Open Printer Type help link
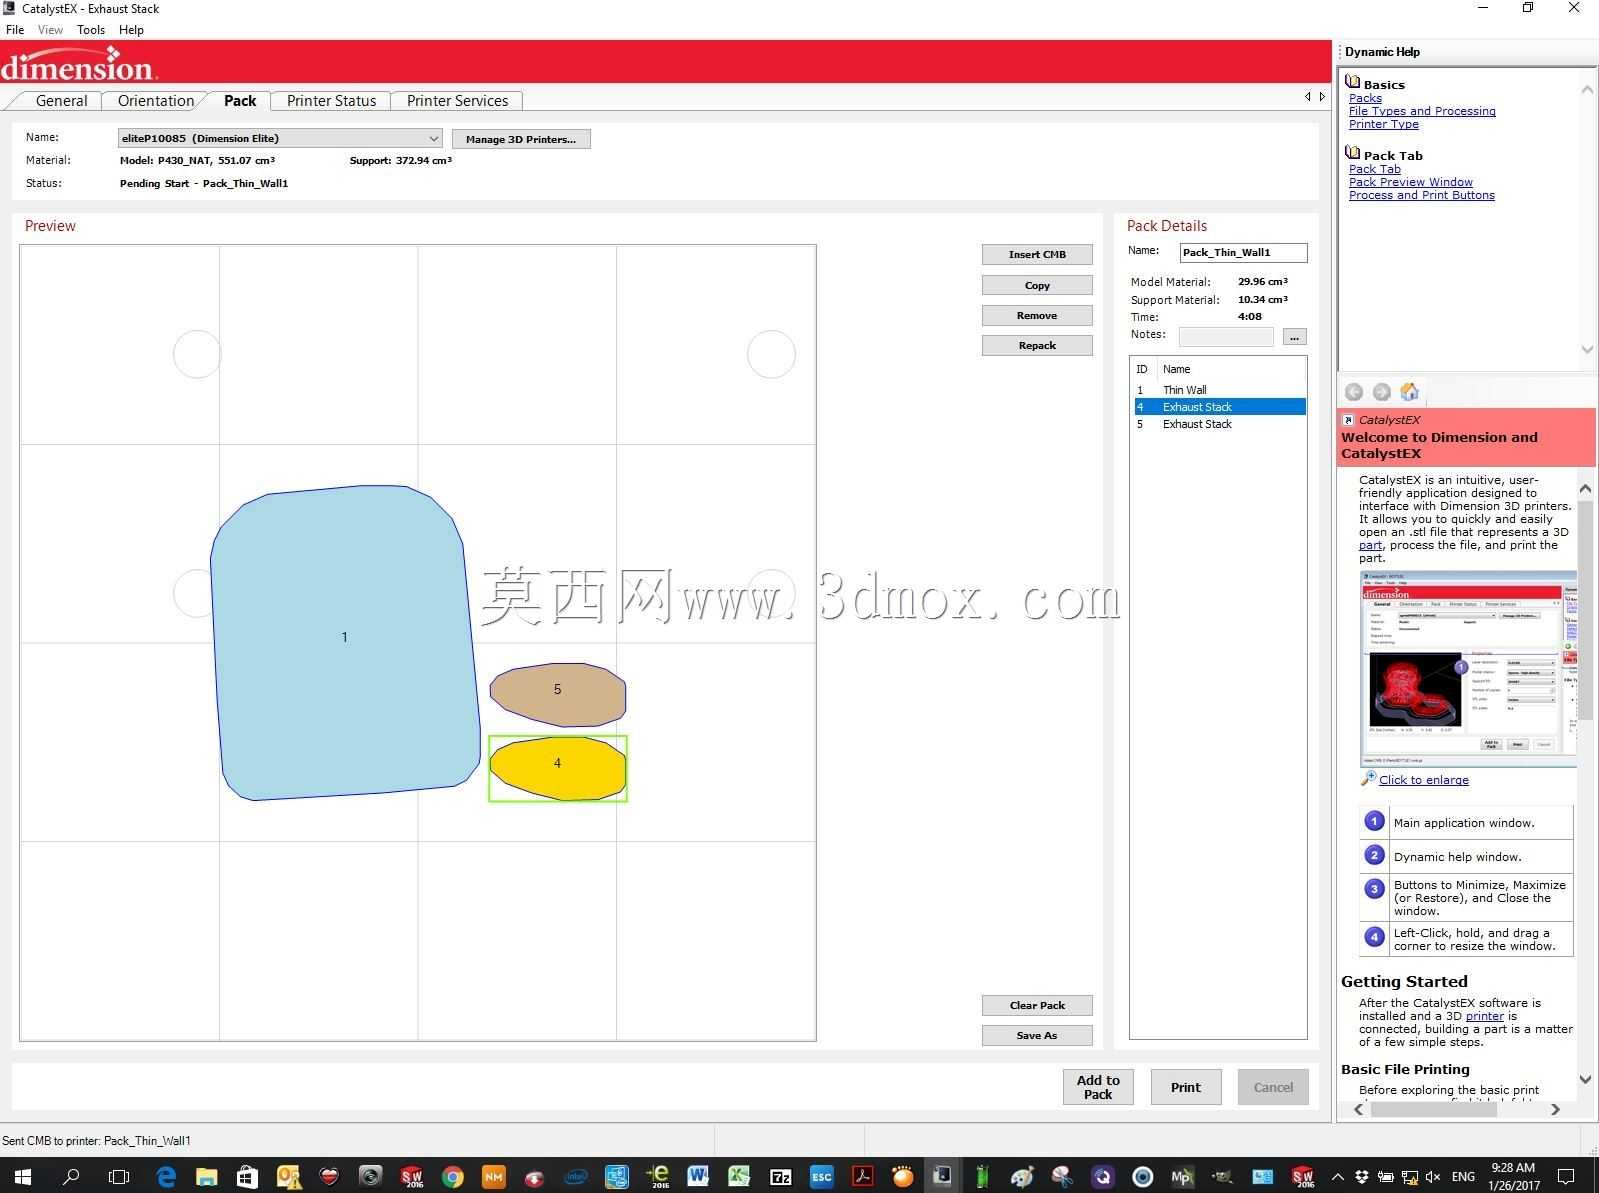 coord(1384,124)
